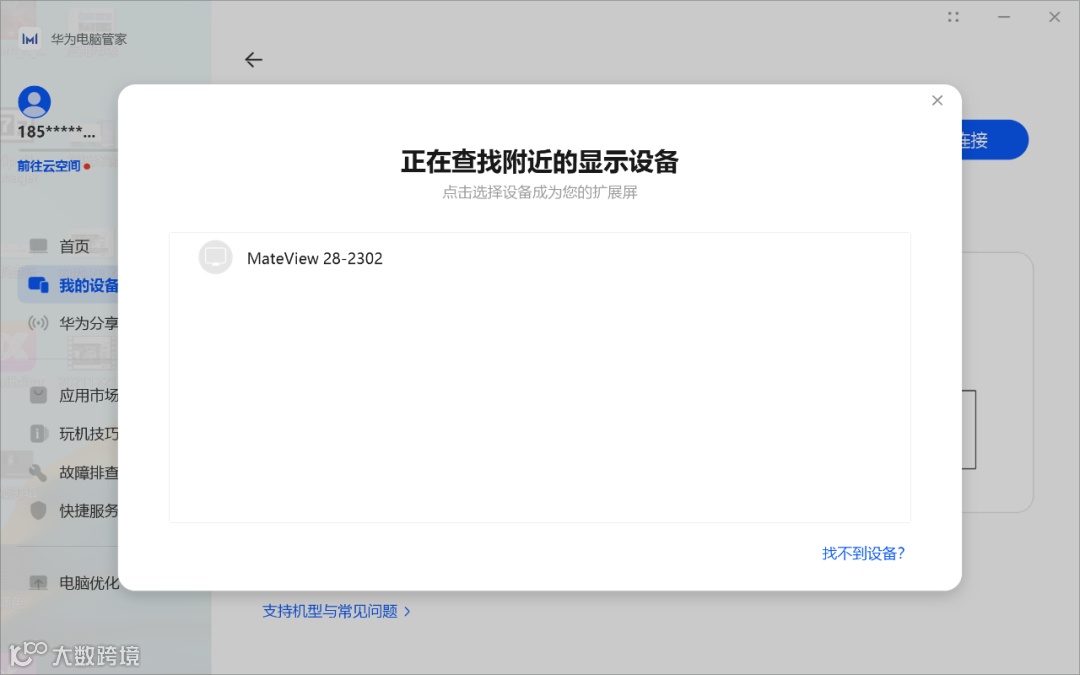The height and width of the screenshot is (675, 1080).
Task: Select 我的设备 in the sidebar
Action: tap(69, 285)
